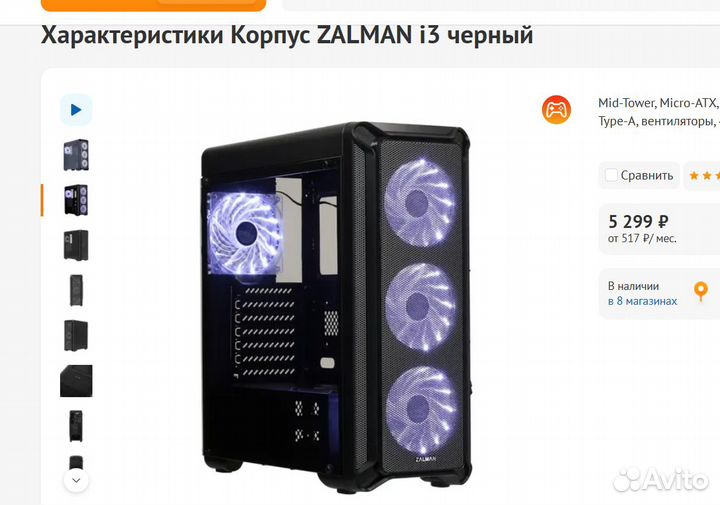Select the last partially visible thumbnail

(x=76, y=462)
